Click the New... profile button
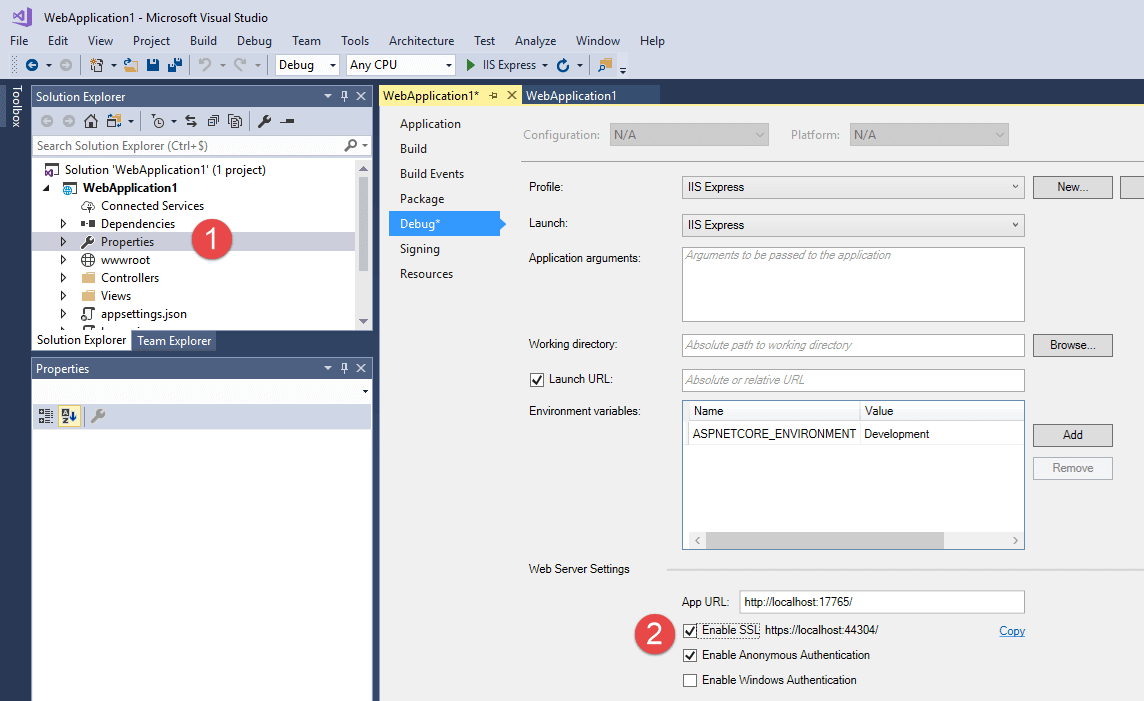1144x701 pixels. tap(1072, 187)
